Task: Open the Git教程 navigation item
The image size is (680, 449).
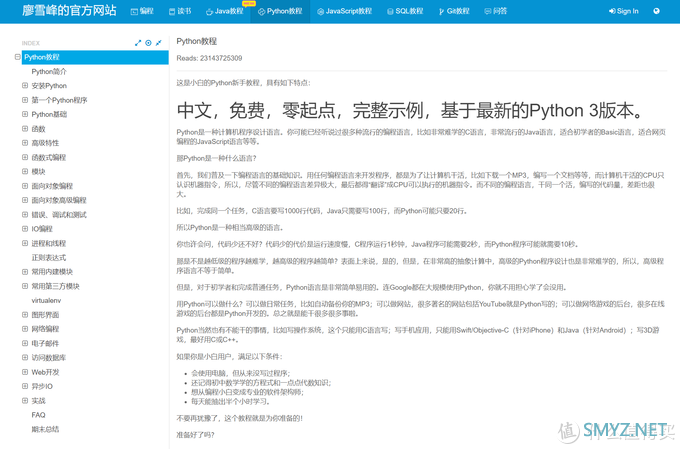Action: pos(454,11)
